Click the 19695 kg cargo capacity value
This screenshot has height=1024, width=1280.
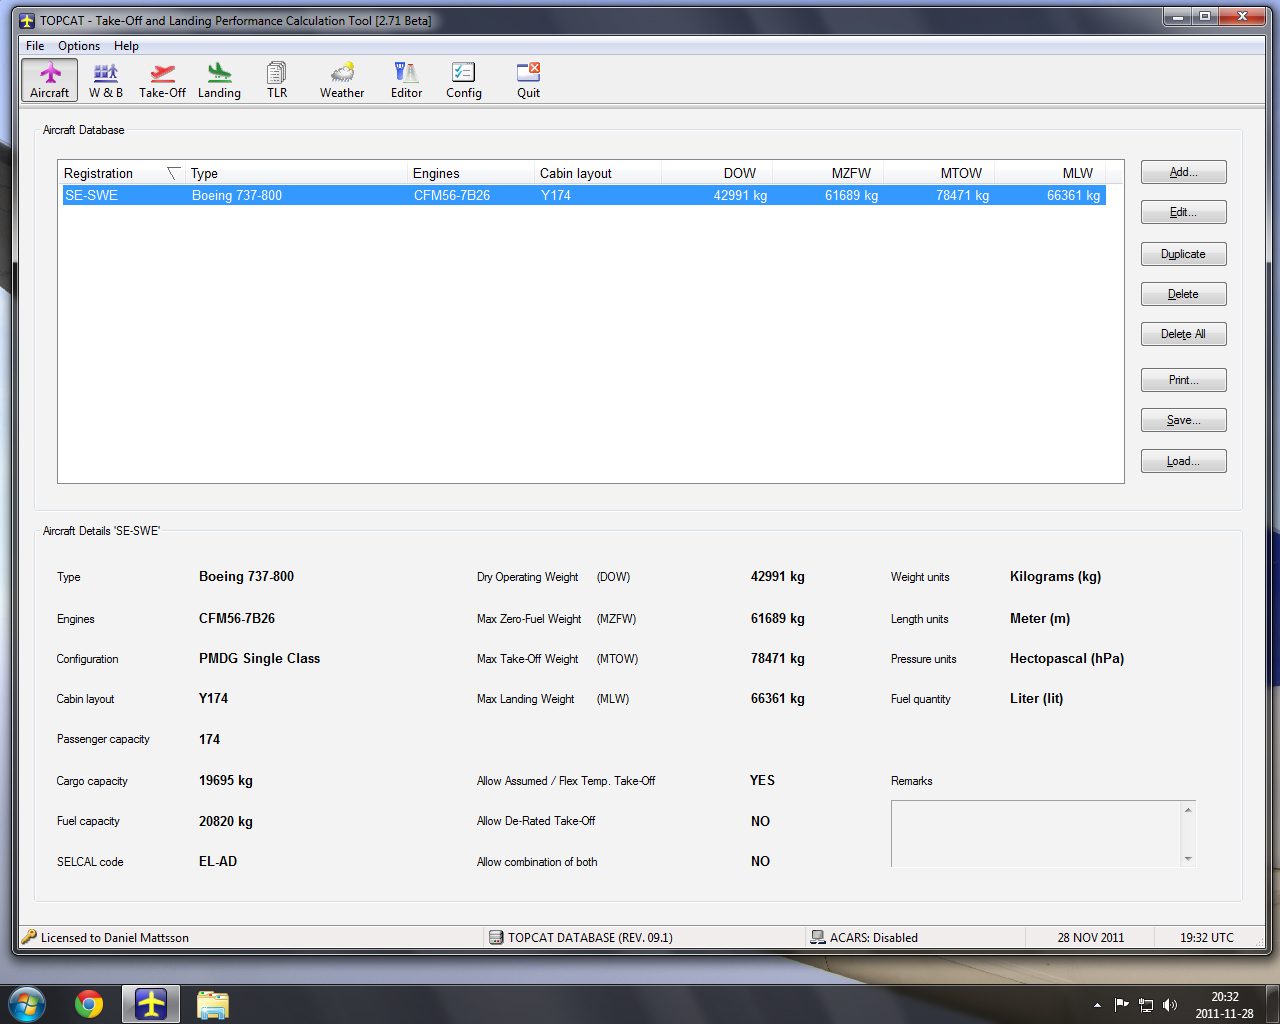226,780
